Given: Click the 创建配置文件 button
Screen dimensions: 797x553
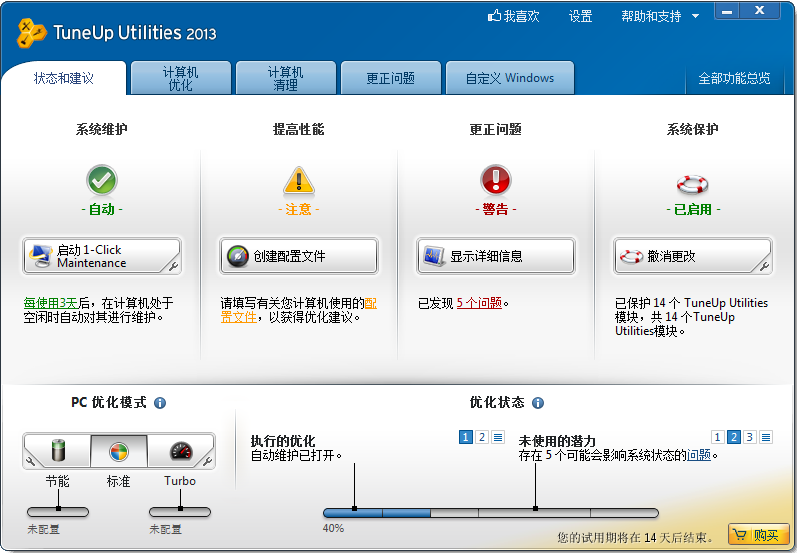Looking at the screenshot, I should click(x=299, y=256).
